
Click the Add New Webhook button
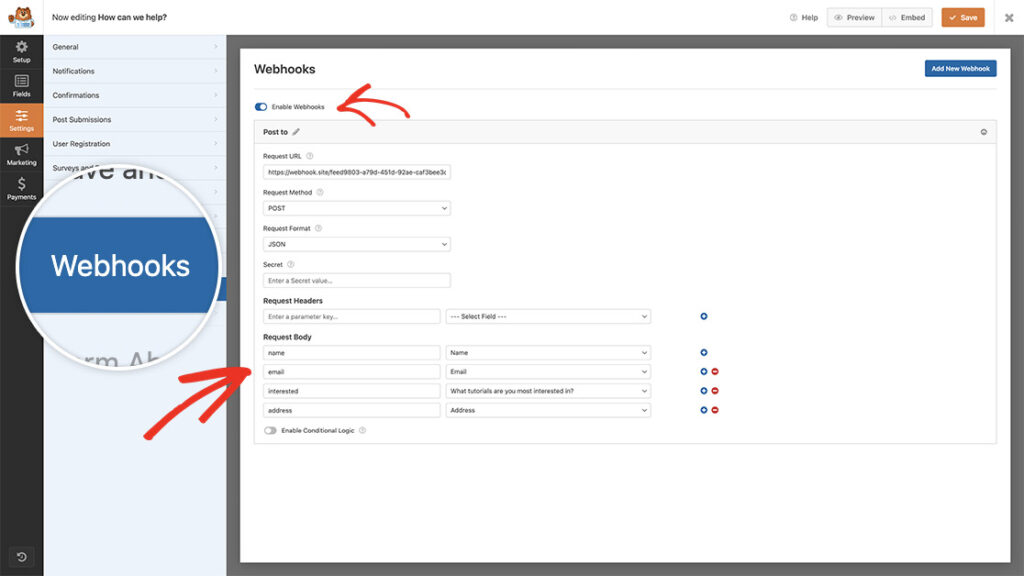point(962,67)
